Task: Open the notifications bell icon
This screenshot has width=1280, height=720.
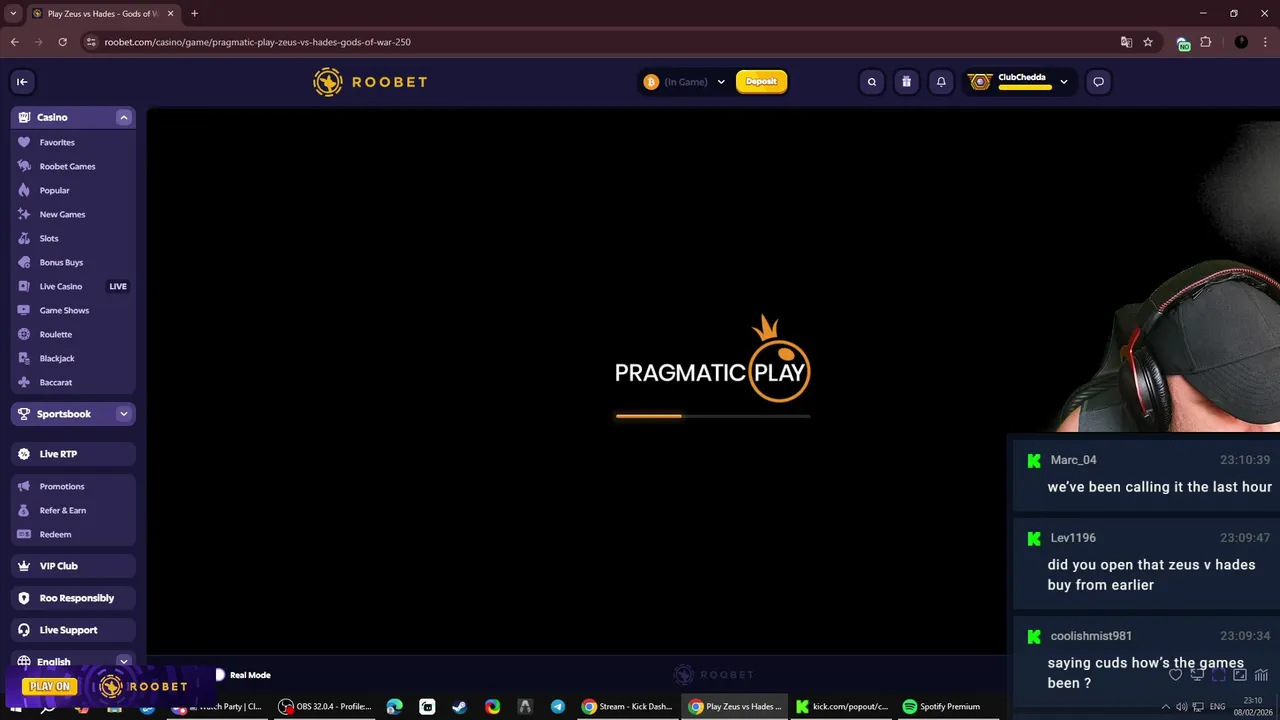Action: [941, 82]
